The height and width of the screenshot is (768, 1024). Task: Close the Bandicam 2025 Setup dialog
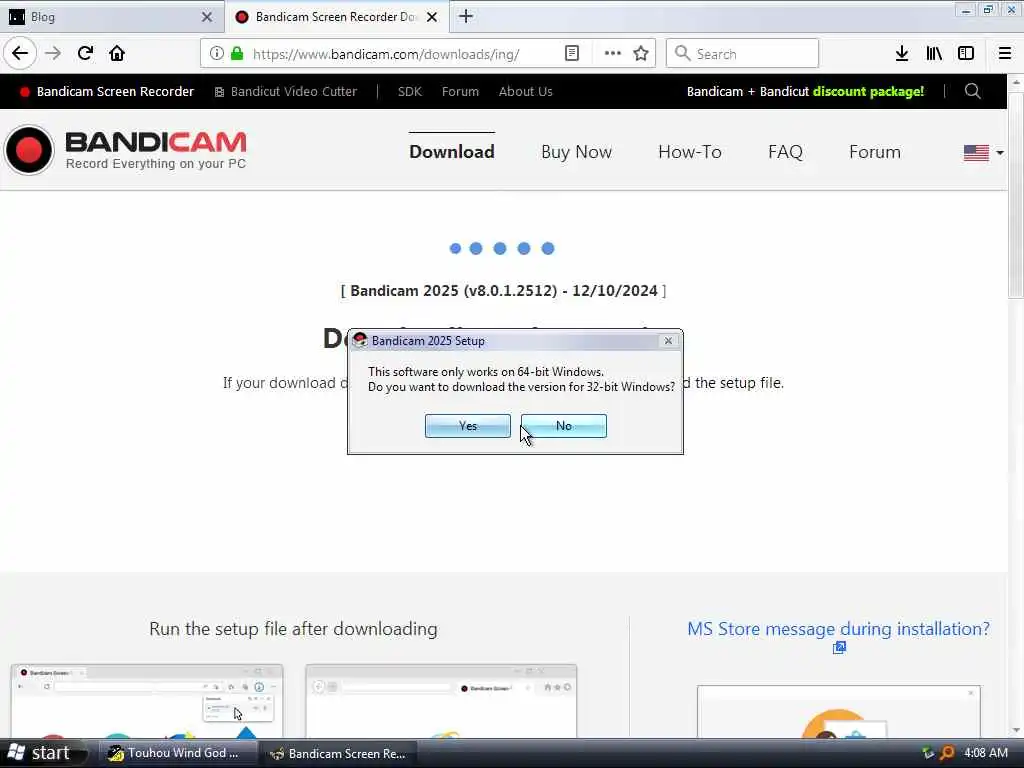[x=668, y=341]
